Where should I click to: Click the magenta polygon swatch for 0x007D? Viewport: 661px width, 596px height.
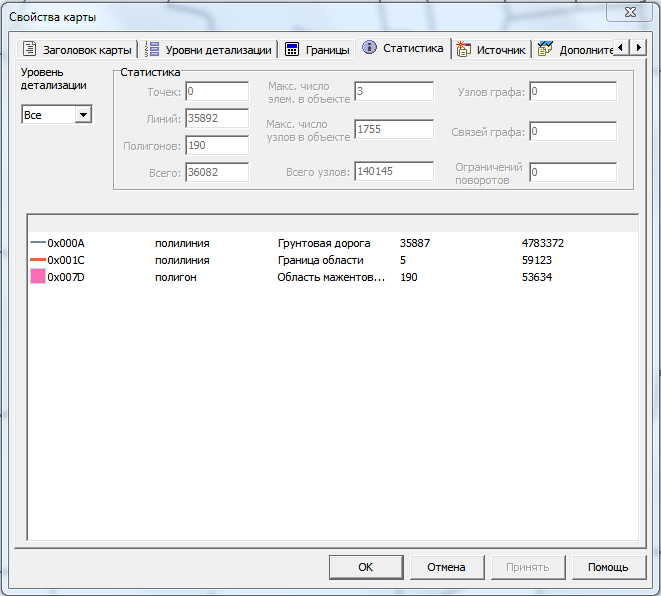coord(38,277)
